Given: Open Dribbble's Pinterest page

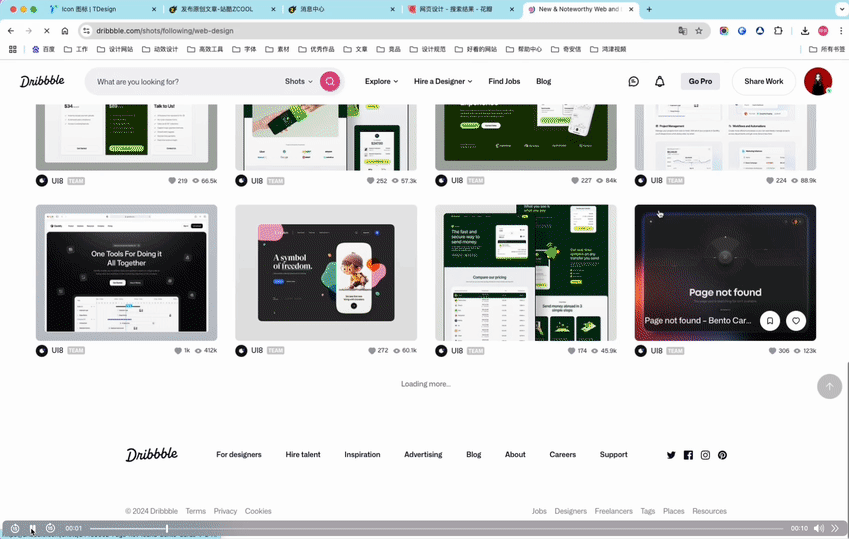Looking at the screenshot, I should point(722,455).
